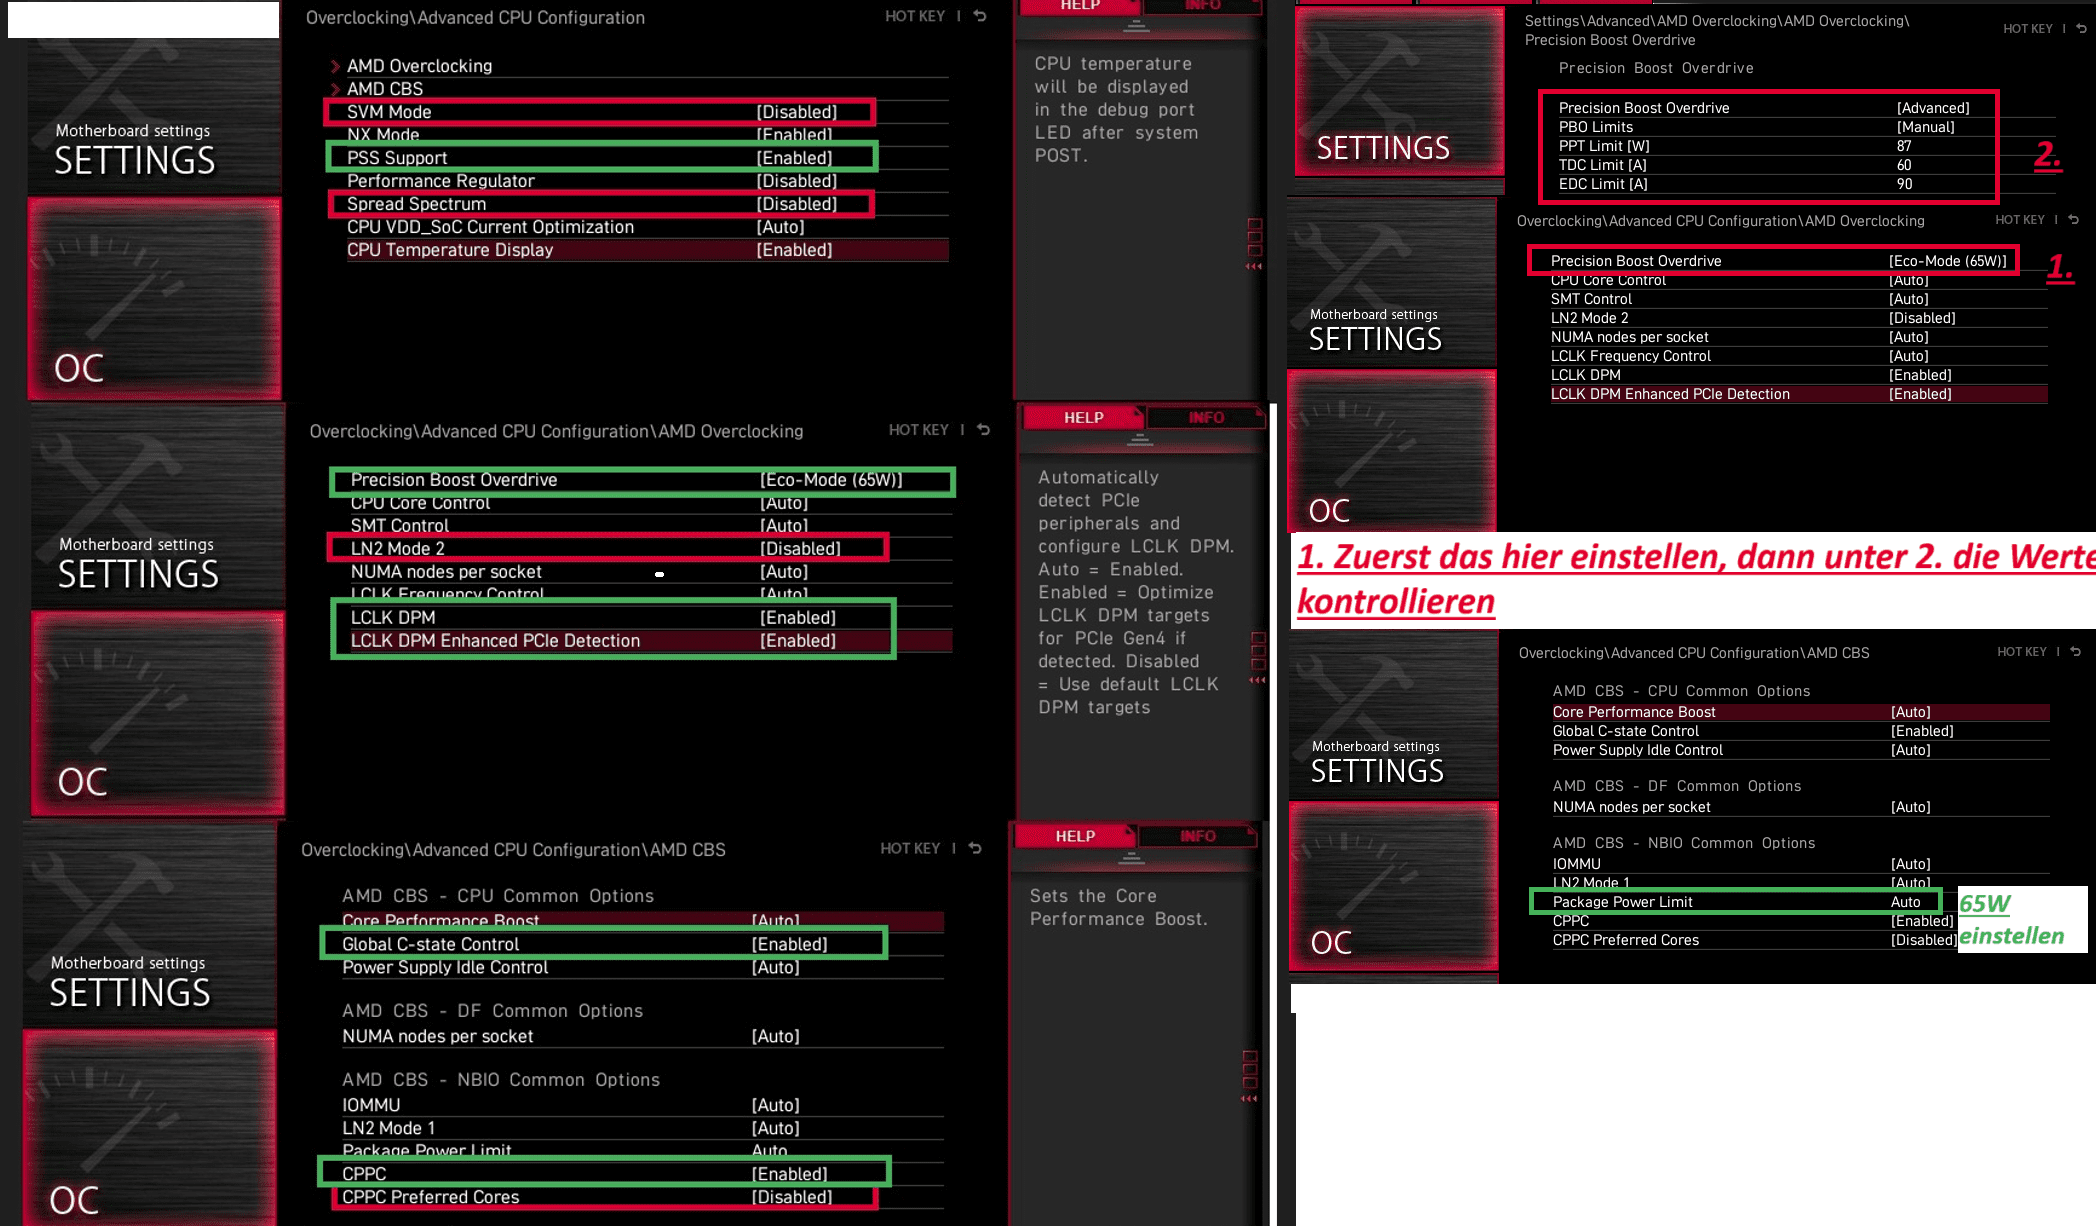The image size is (2096, 1226).
Task: Click handle above CPU temperature help text
Action: [x=1136, y=26]
